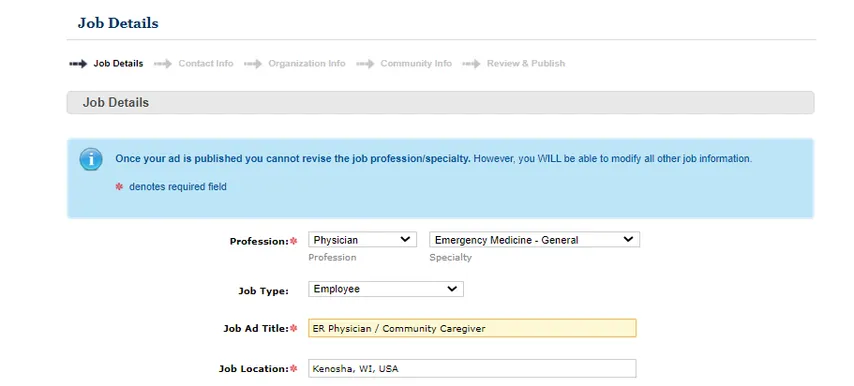Click the arrow icon before Community Info

[x=365, y=64]
